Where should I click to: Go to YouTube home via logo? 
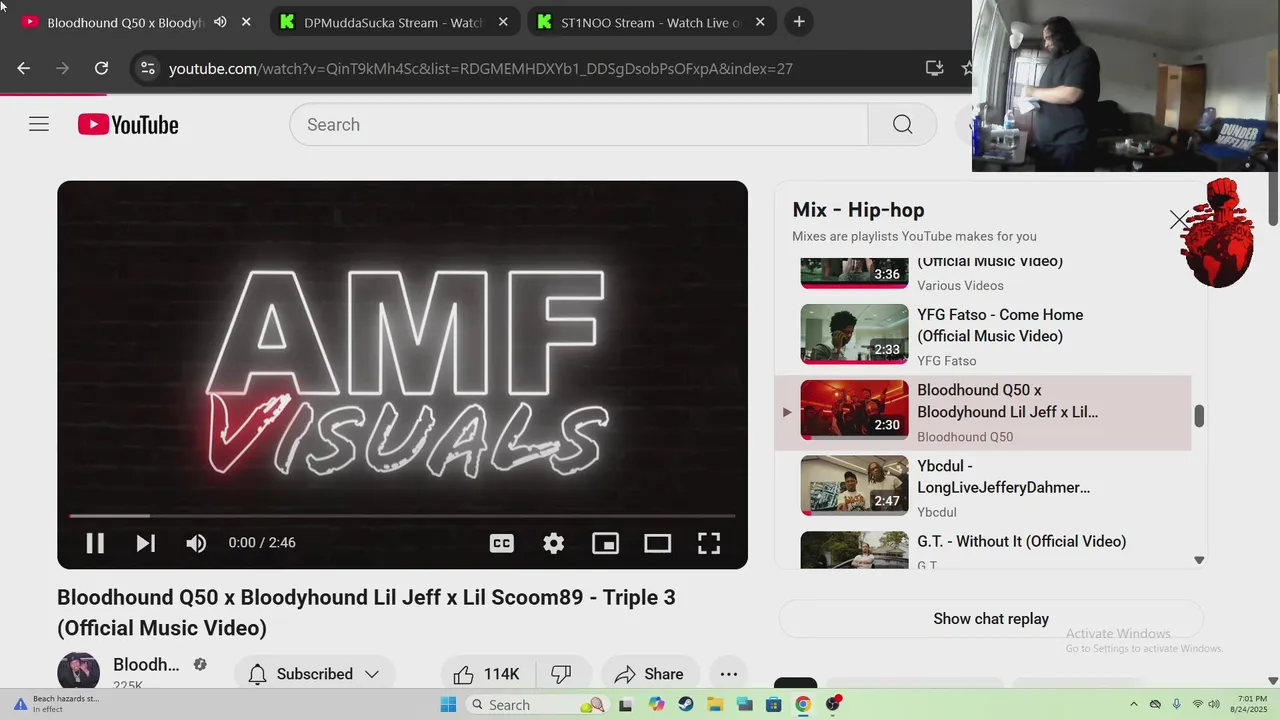click(128, 125)
